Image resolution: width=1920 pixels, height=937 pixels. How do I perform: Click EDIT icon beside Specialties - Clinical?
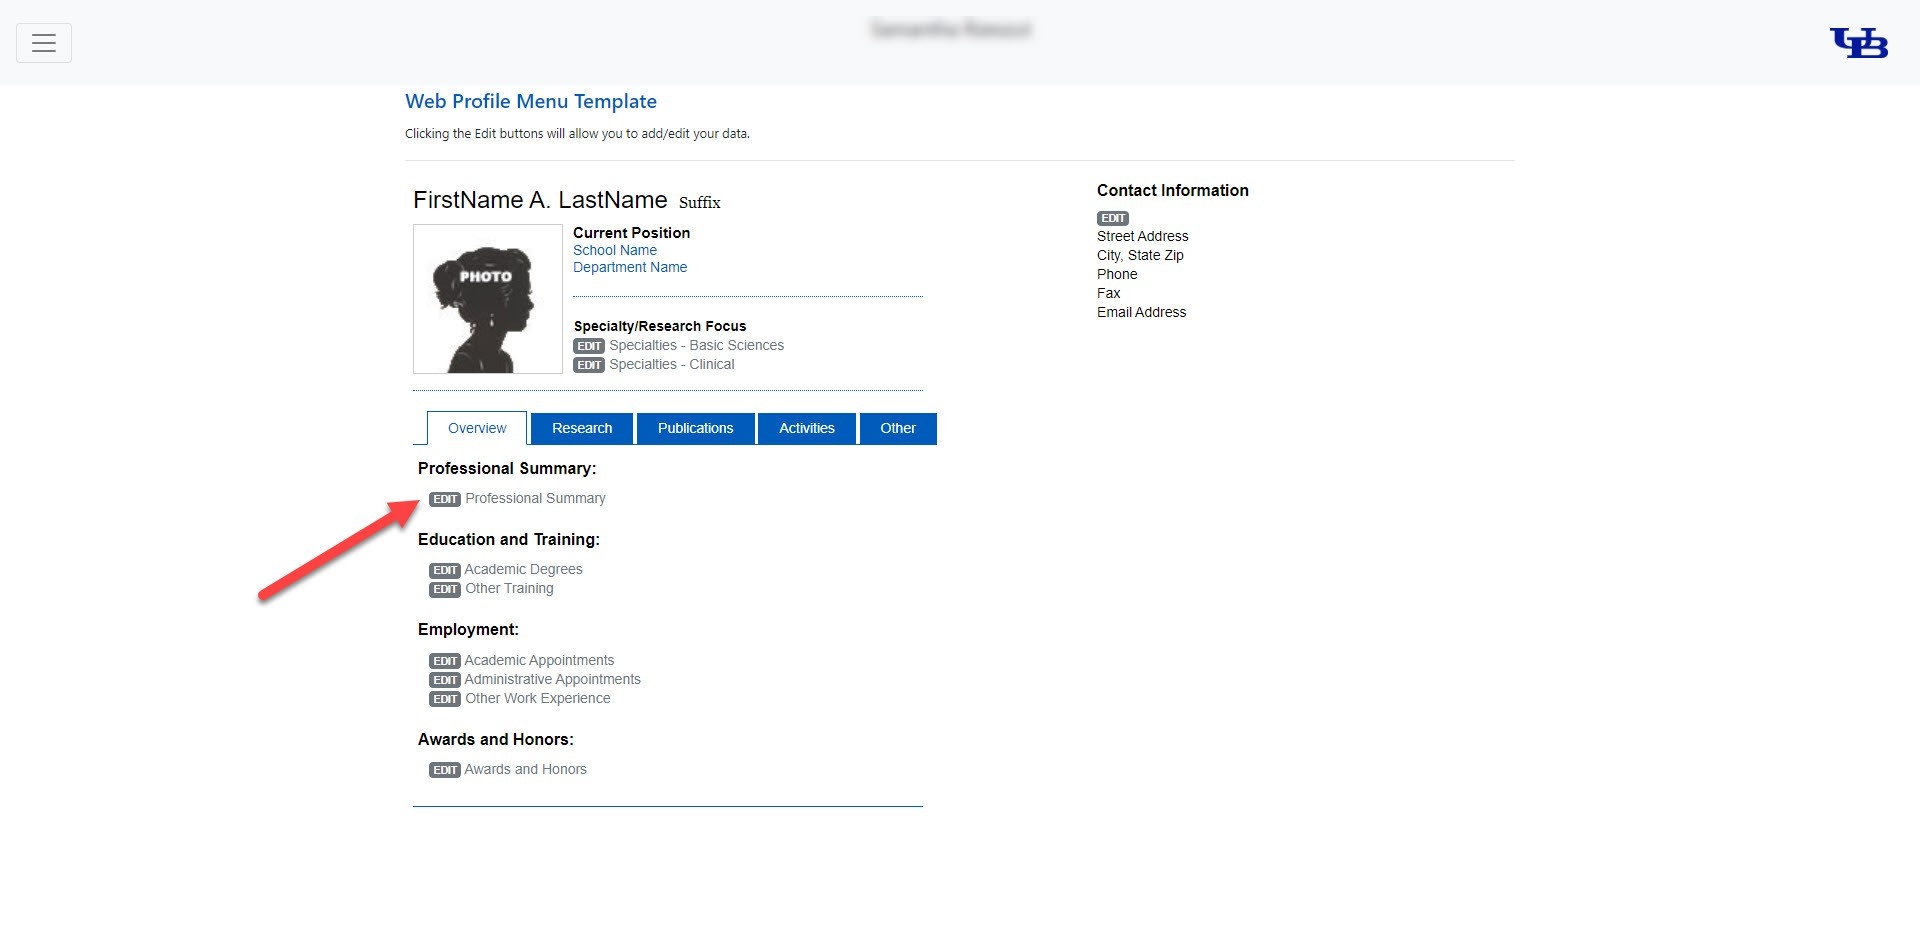coord(589,365)
